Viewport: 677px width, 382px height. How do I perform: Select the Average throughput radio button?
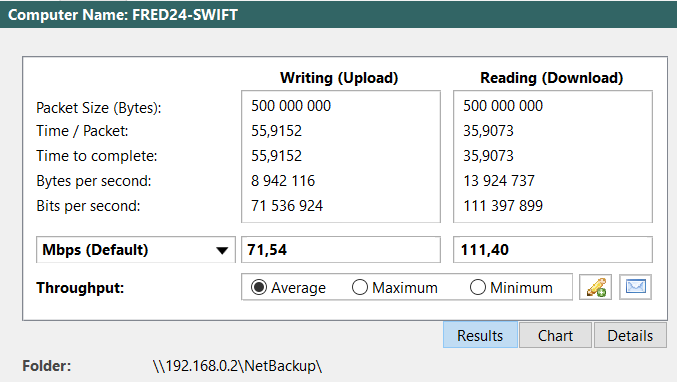coord(259,287)
